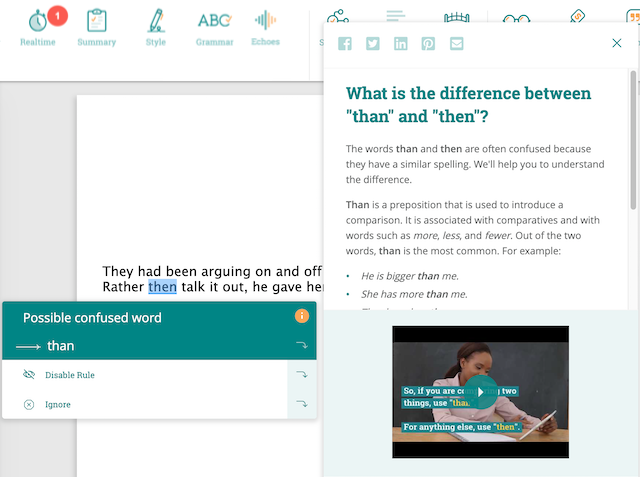Accept the suggestion 'than'
Image resolution: width=640 pixels, height=477 pixels.
60,346
